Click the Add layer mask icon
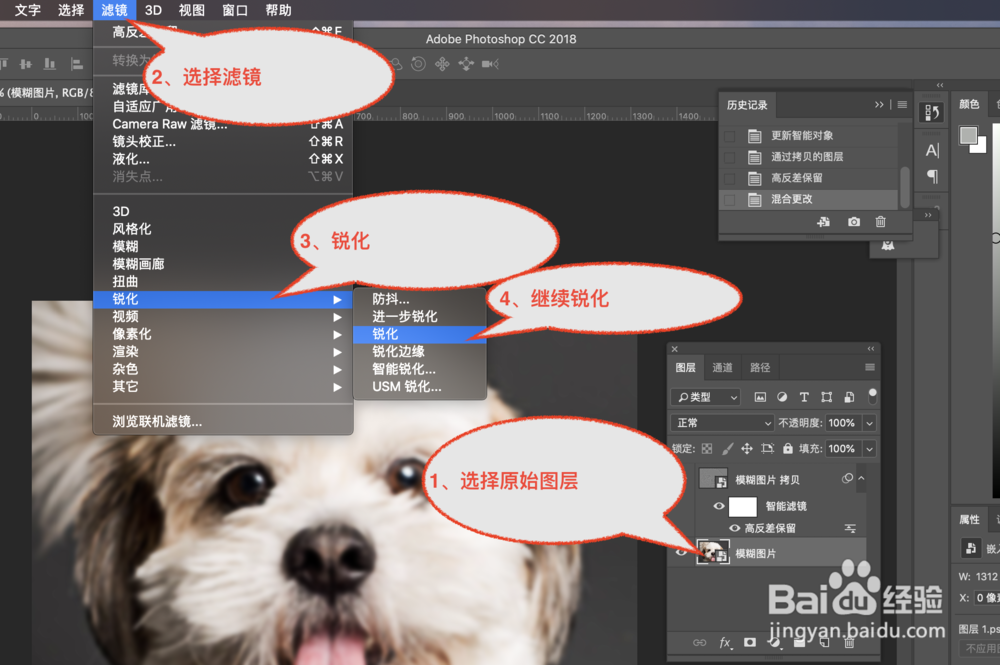 tap(750, 642)
